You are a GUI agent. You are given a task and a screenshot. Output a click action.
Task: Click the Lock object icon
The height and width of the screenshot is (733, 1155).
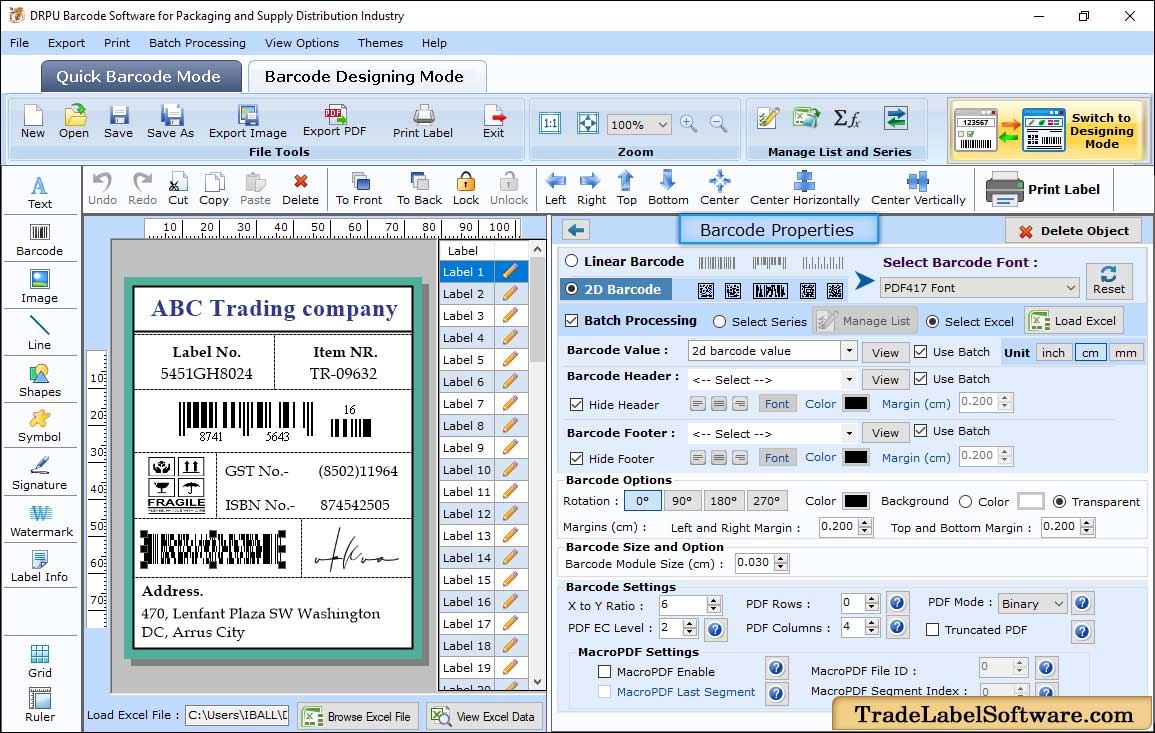click(x=466, y=189)
